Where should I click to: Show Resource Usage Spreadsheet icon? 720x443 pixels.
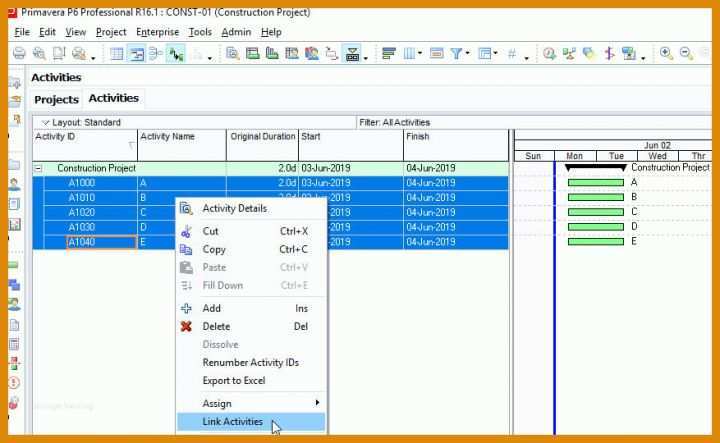[292, 54]
